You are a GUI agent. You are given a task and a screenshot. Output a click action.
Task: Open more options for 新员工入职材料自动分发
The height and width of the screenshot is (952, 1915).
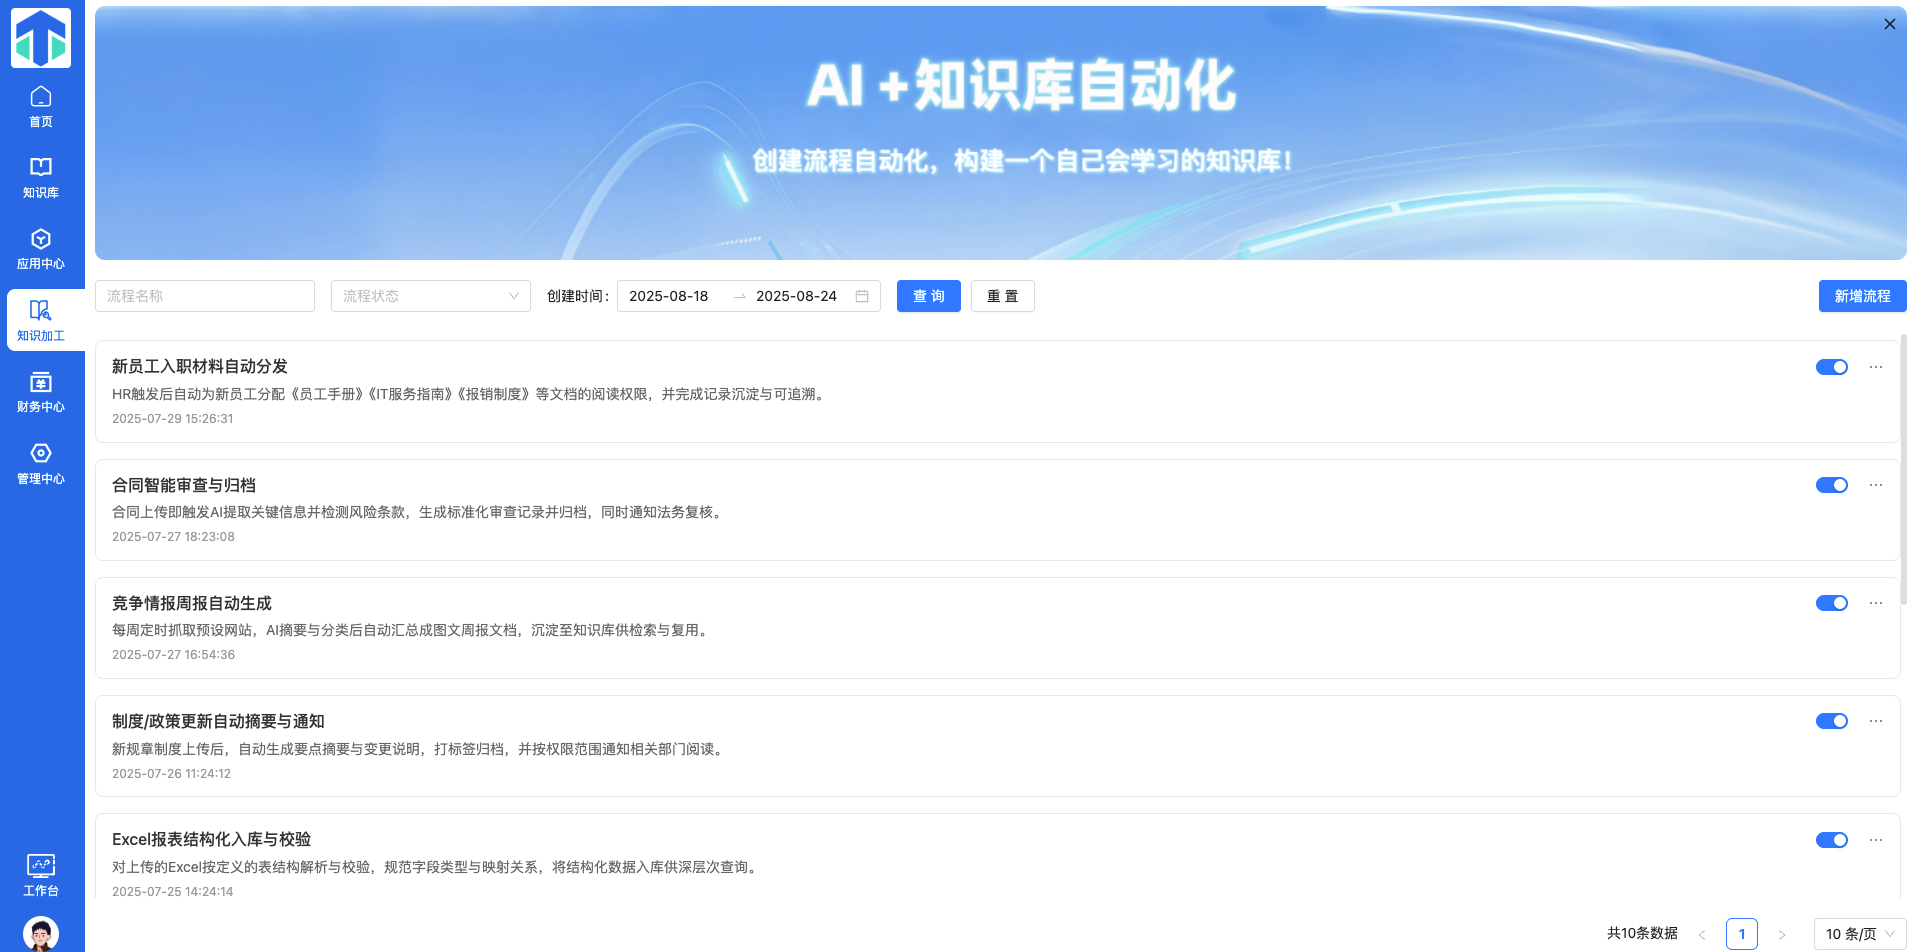pos(1876,367)
